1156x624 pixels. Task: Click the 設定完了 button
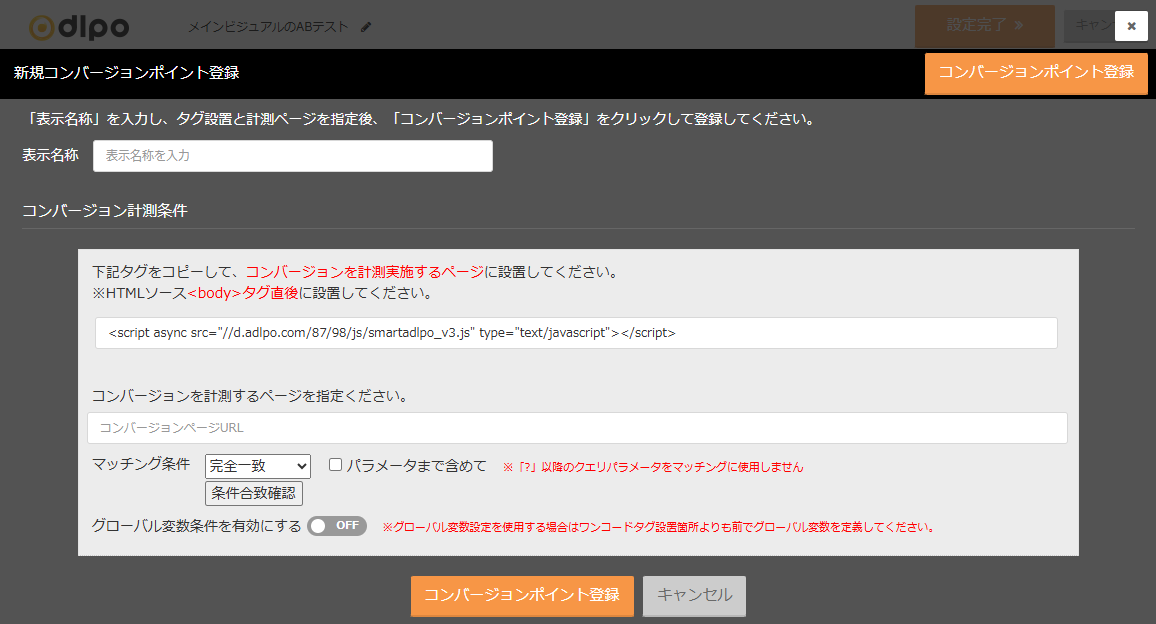click(x=985, y=26)
